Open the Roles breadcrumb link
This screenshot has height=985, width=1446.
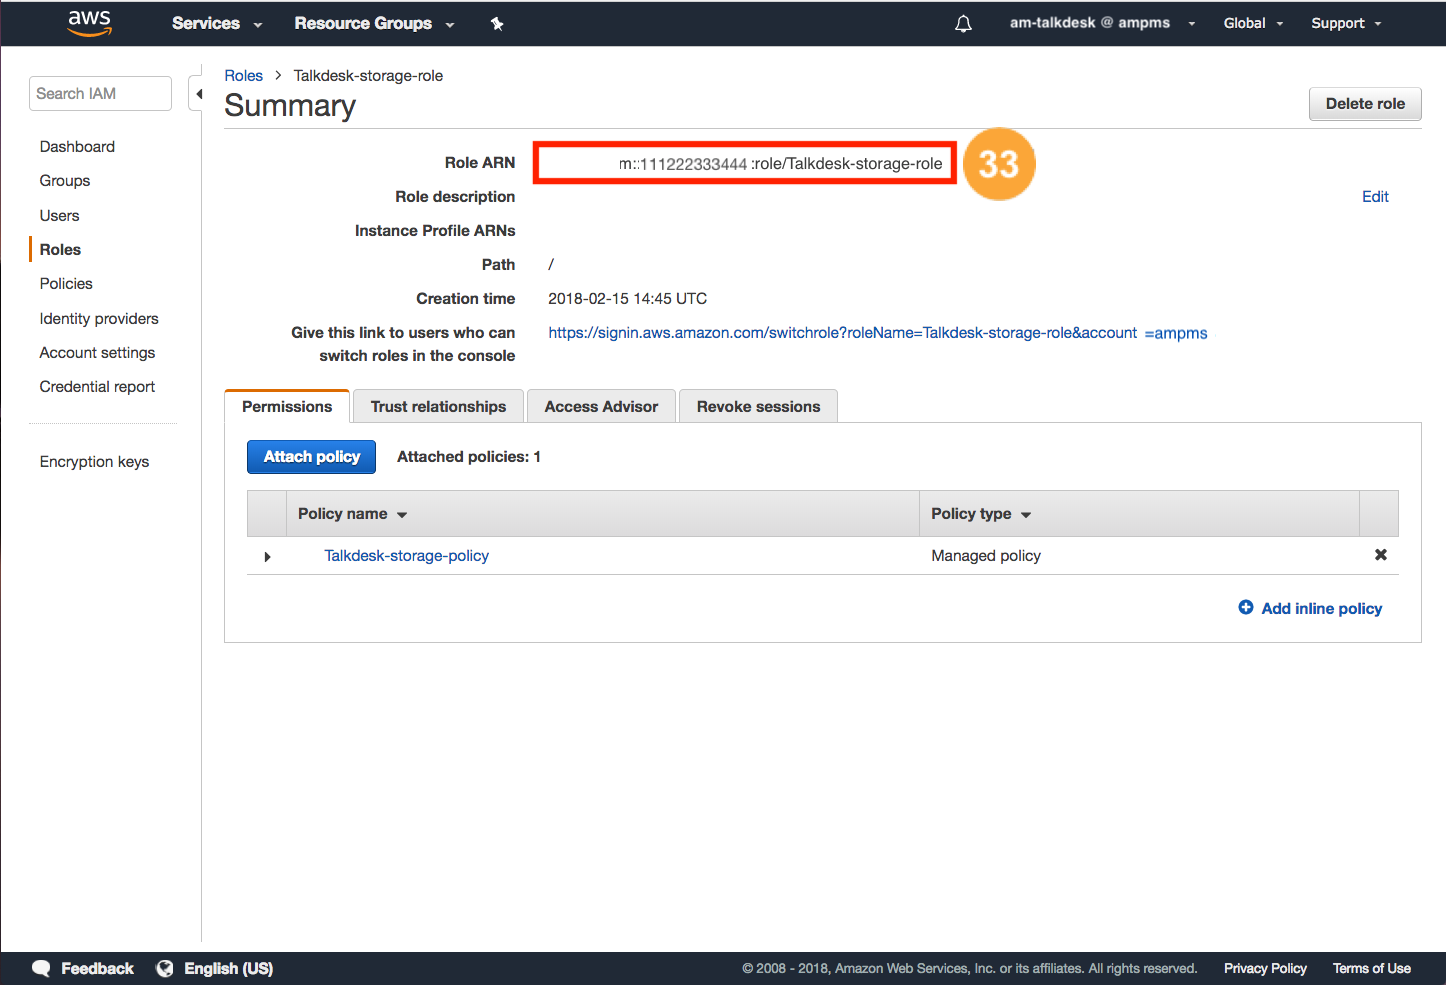coord(243,76)
